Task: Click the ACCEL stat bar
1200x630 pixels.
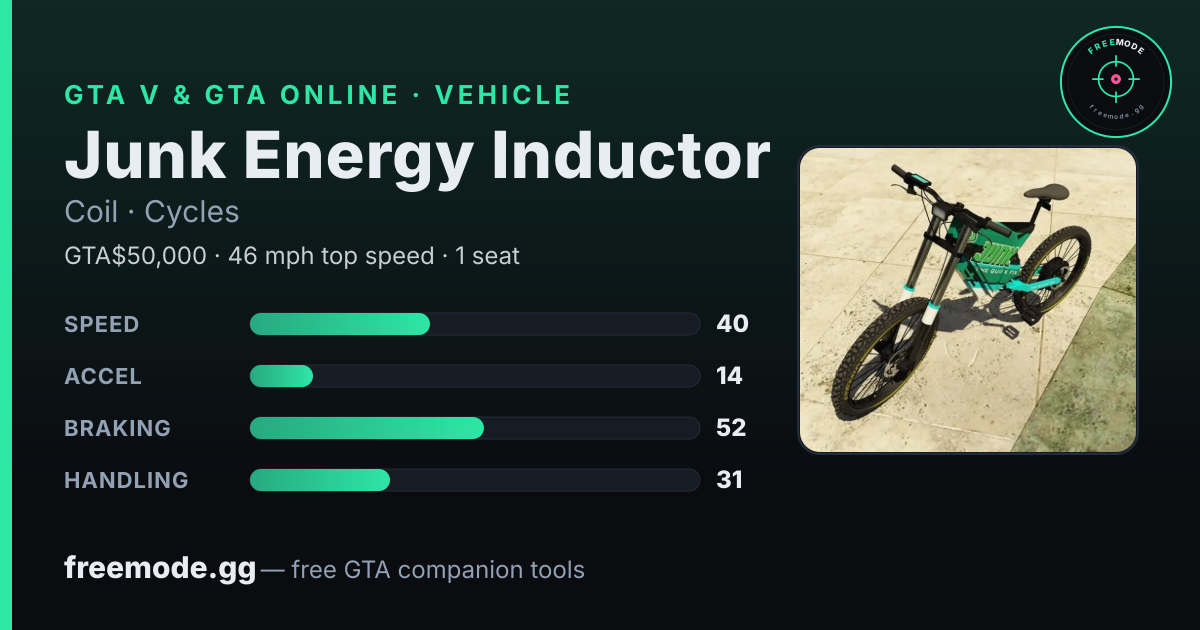Action: coord(474,376)
